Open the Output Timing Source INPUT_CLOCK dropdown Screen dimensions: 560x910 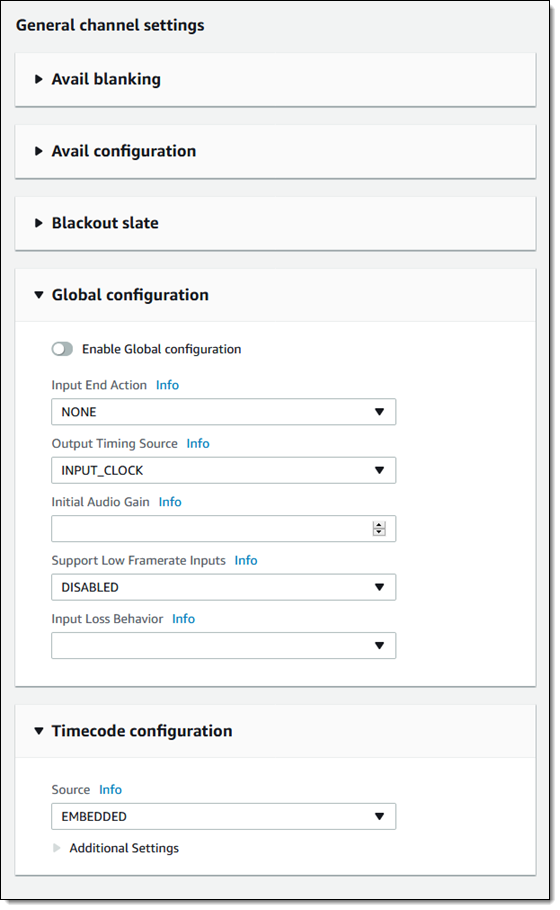click(223, 470)
